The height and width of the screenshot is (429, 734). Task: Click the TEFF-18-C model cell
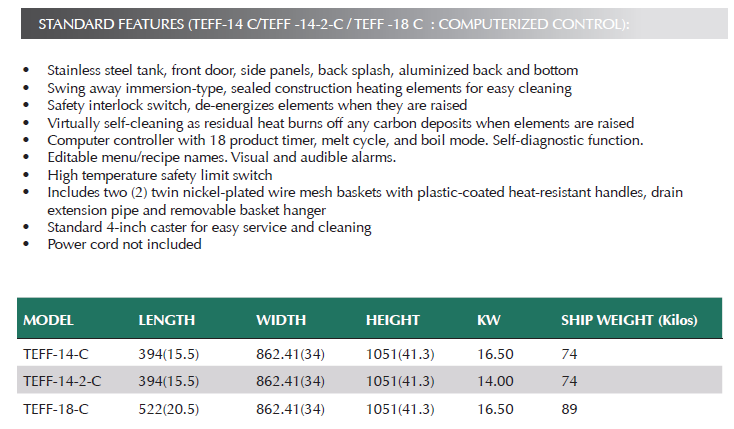click(x=56, y=409)
